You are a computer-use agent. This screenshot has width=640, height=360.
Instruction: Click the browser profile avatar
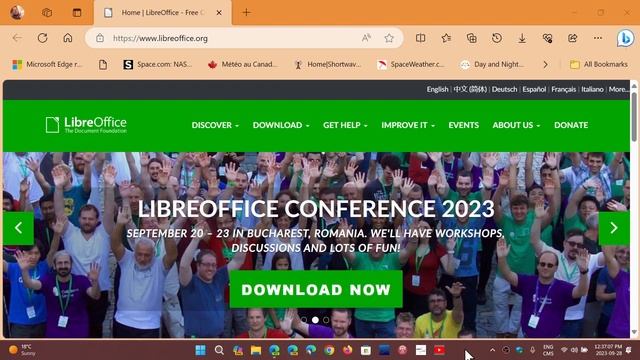coord(17,12)
